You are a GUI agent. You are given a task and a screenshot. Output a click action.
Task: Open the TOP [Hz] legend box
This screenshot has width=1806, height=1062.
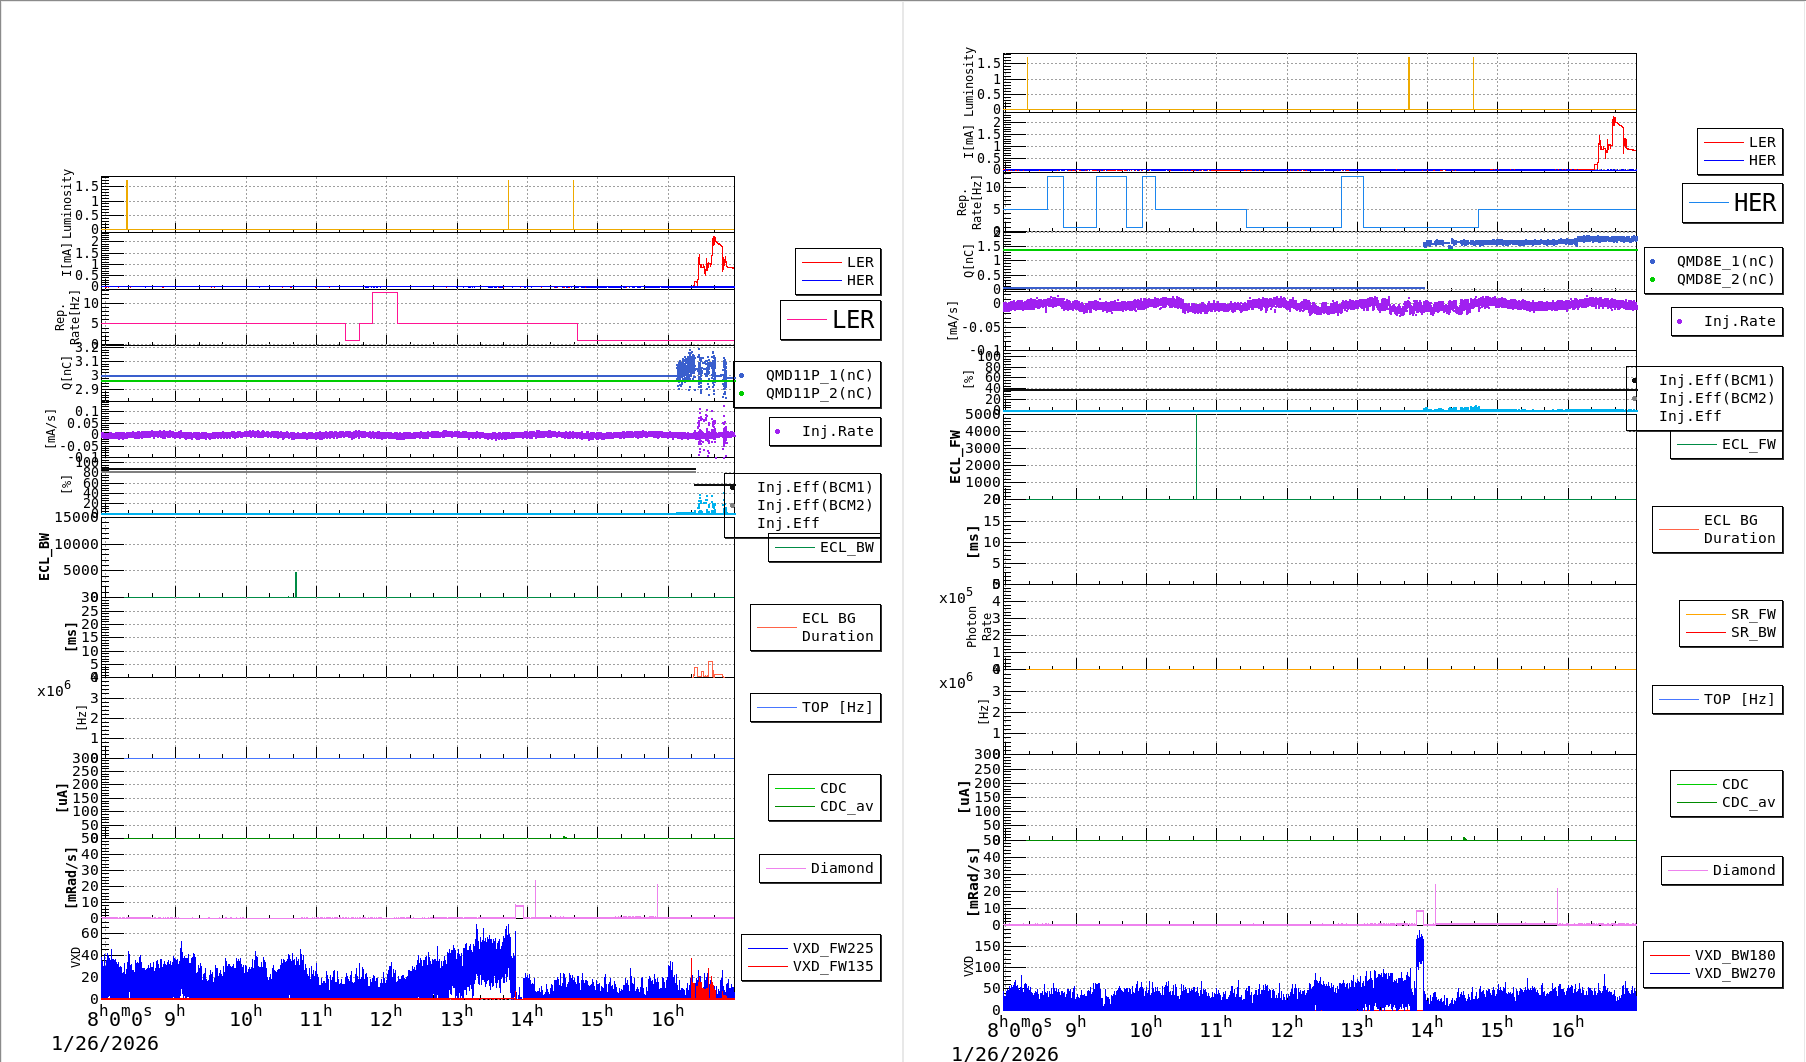(x=815, y=707)
